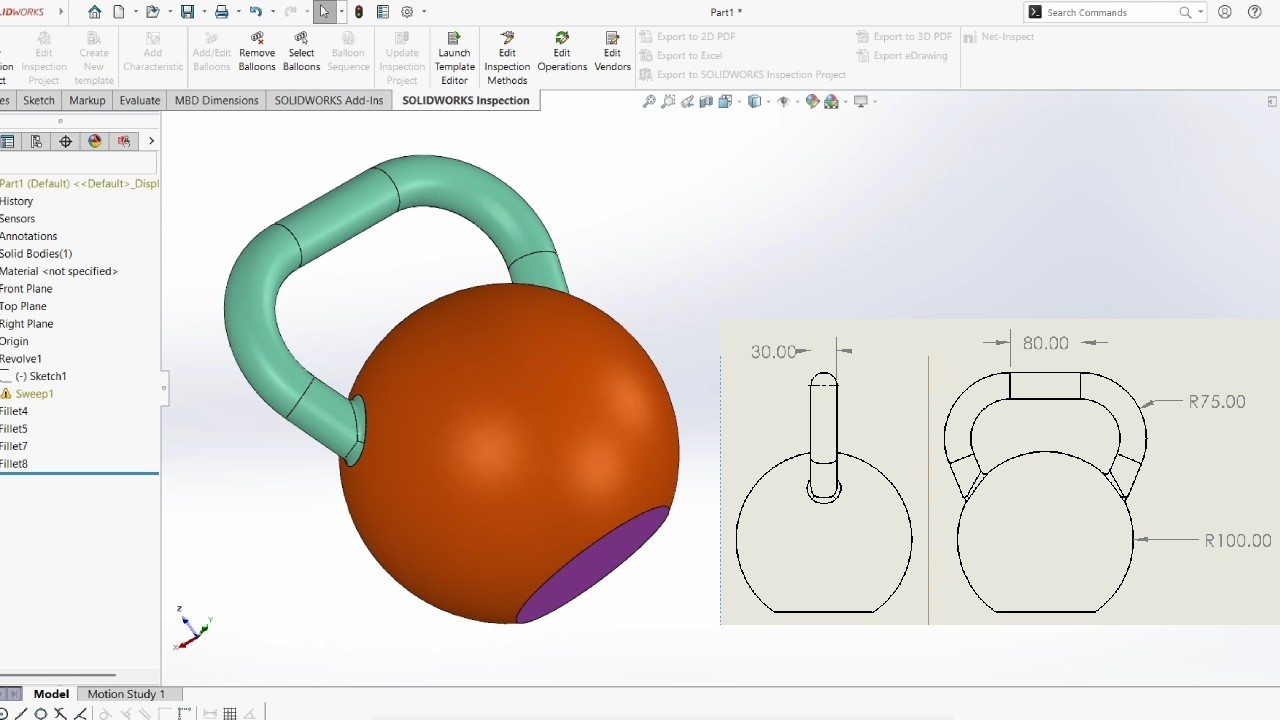Click Remove Balloons in the Inspection ribbon
This screenshot has height=720, width=1280.
pos(257,53)
